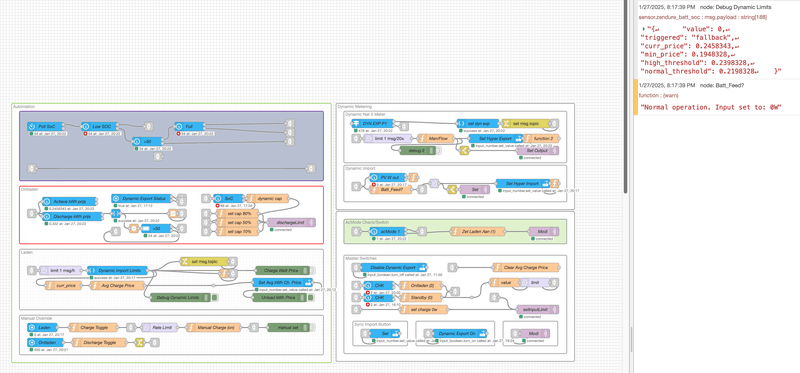
Task: Select the Full node in Automation group
Action: pos(189,126)
